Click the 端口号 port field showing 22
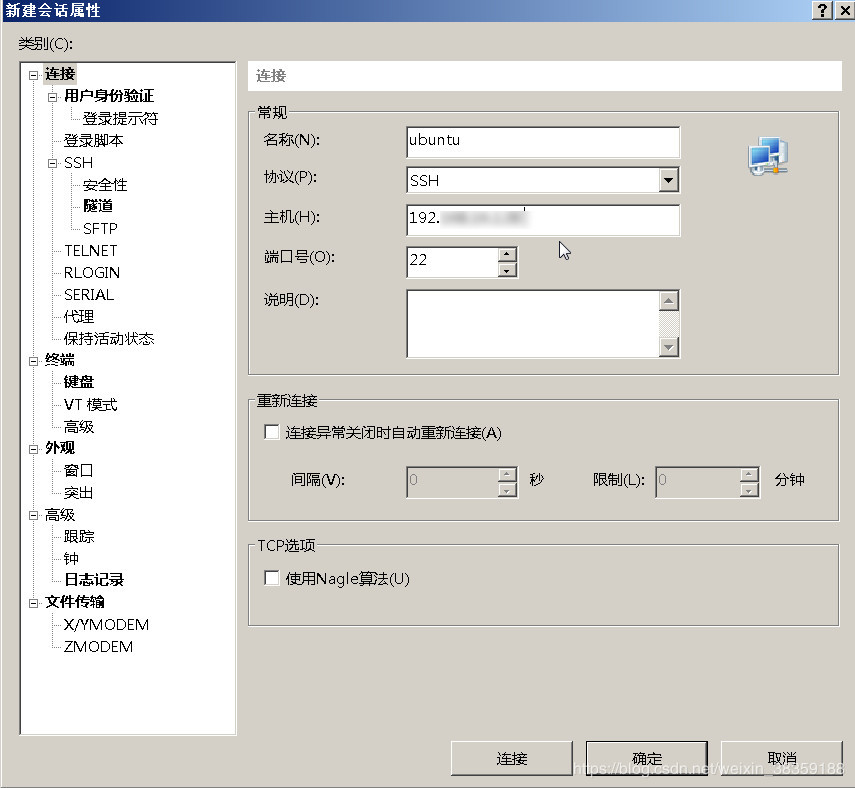The width and height of the screenshot is (855, 788). 453,262
